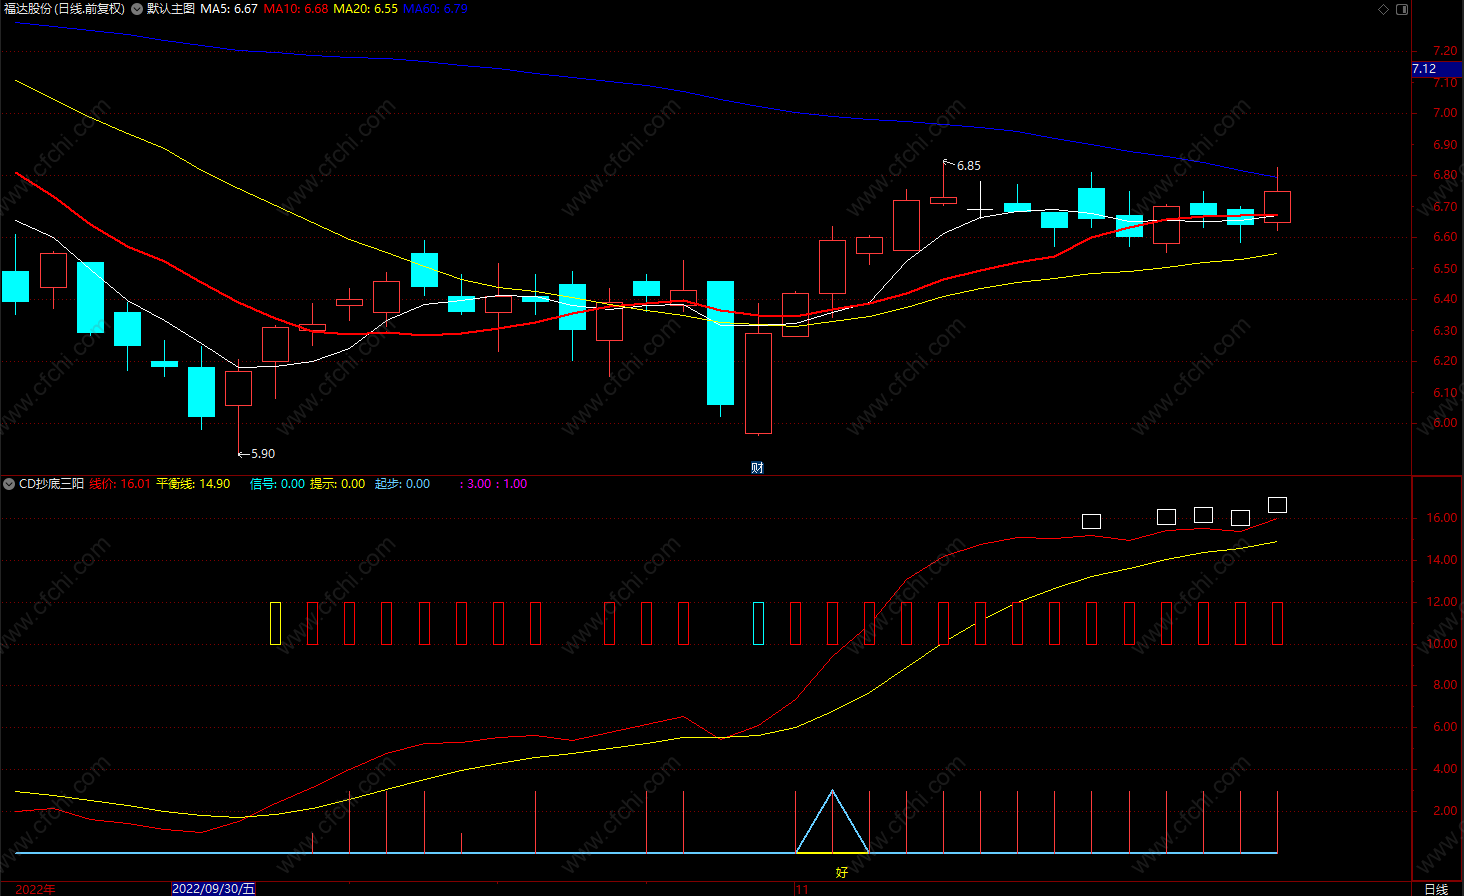
Task: Click the MA60: 6.79 indicator value
Action: 435,9
